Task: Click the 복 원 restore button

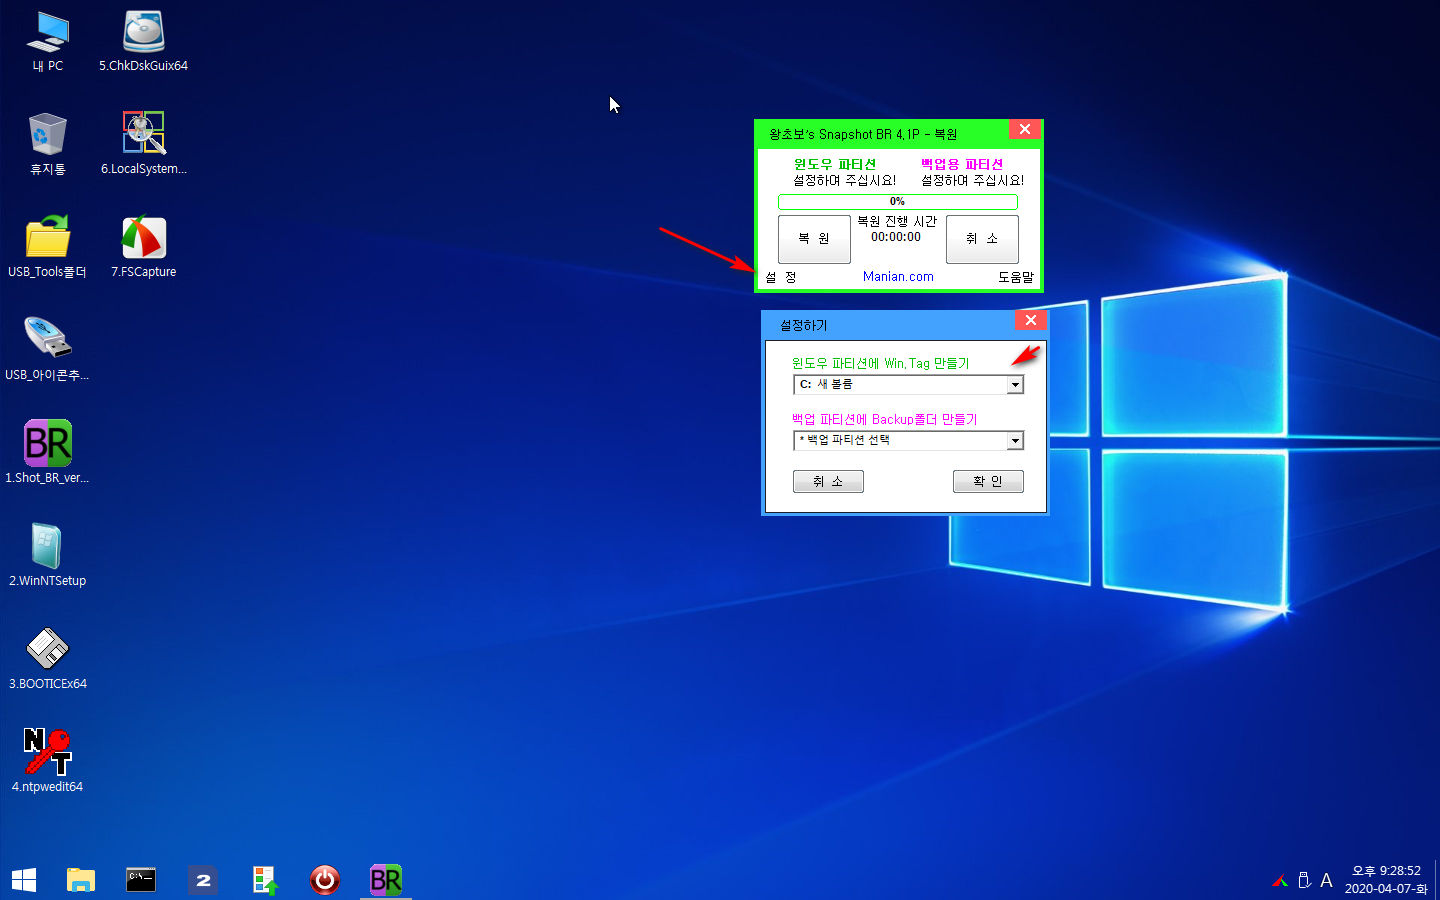Action: pos(814,239)
